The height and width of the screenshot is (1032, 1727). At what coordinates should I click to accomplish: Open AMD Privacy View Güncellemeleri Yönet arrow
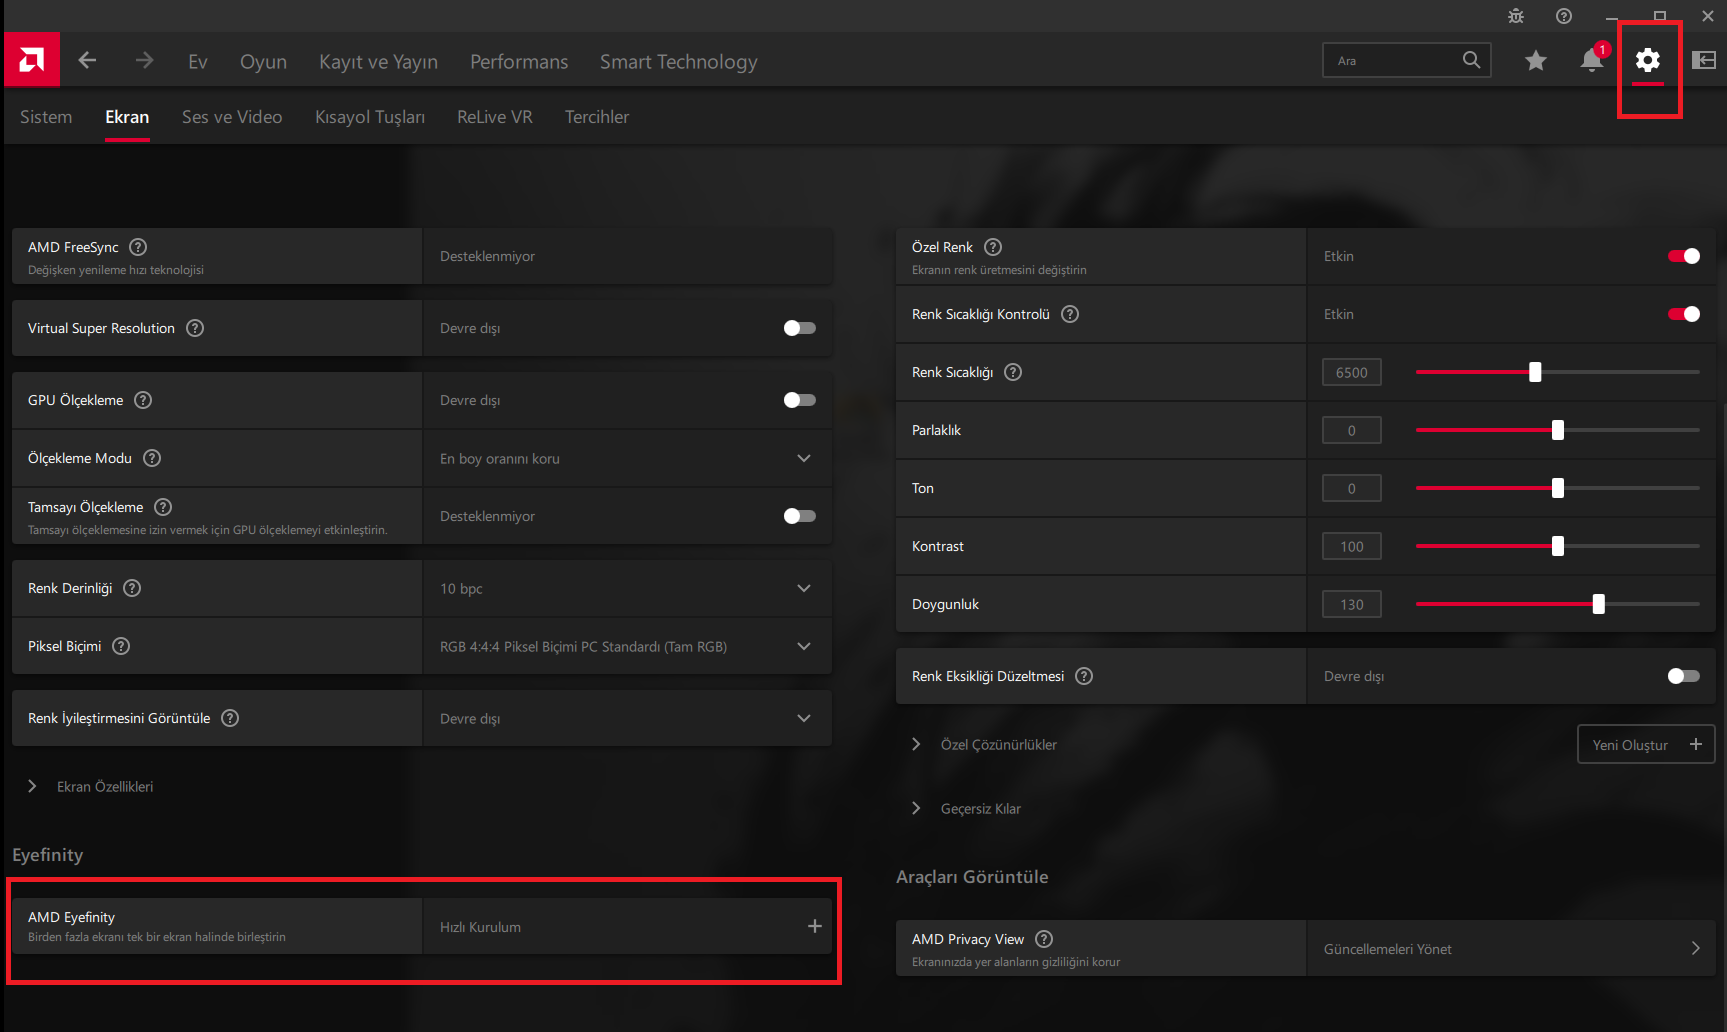pos(1696,948)
